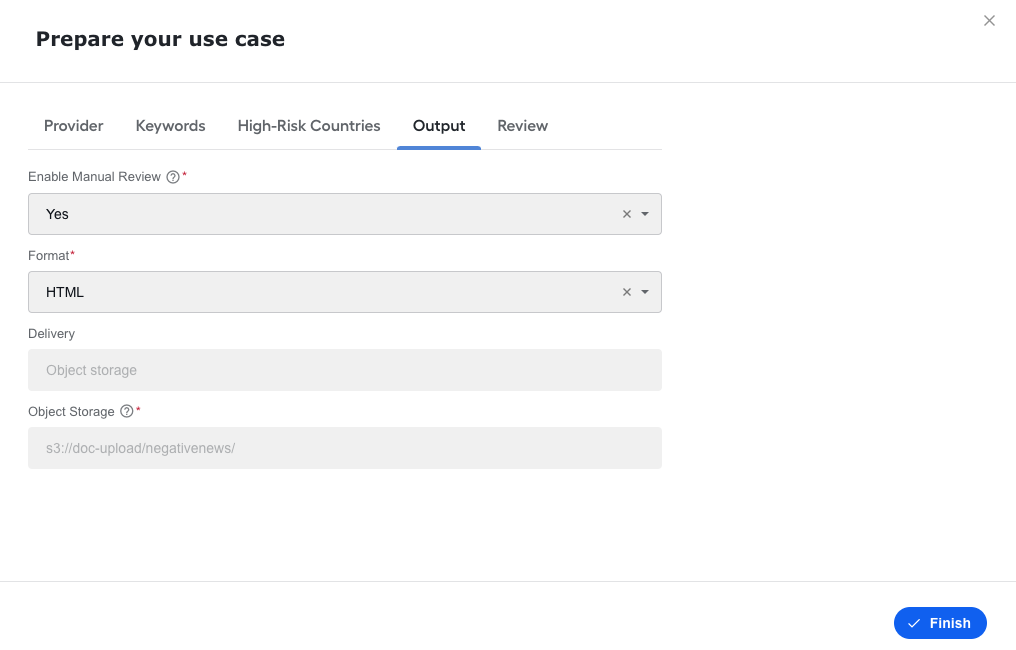Go to the High-Risk Countries tab
Screen dimensions: 1016x650
click(x=309, y=126)
